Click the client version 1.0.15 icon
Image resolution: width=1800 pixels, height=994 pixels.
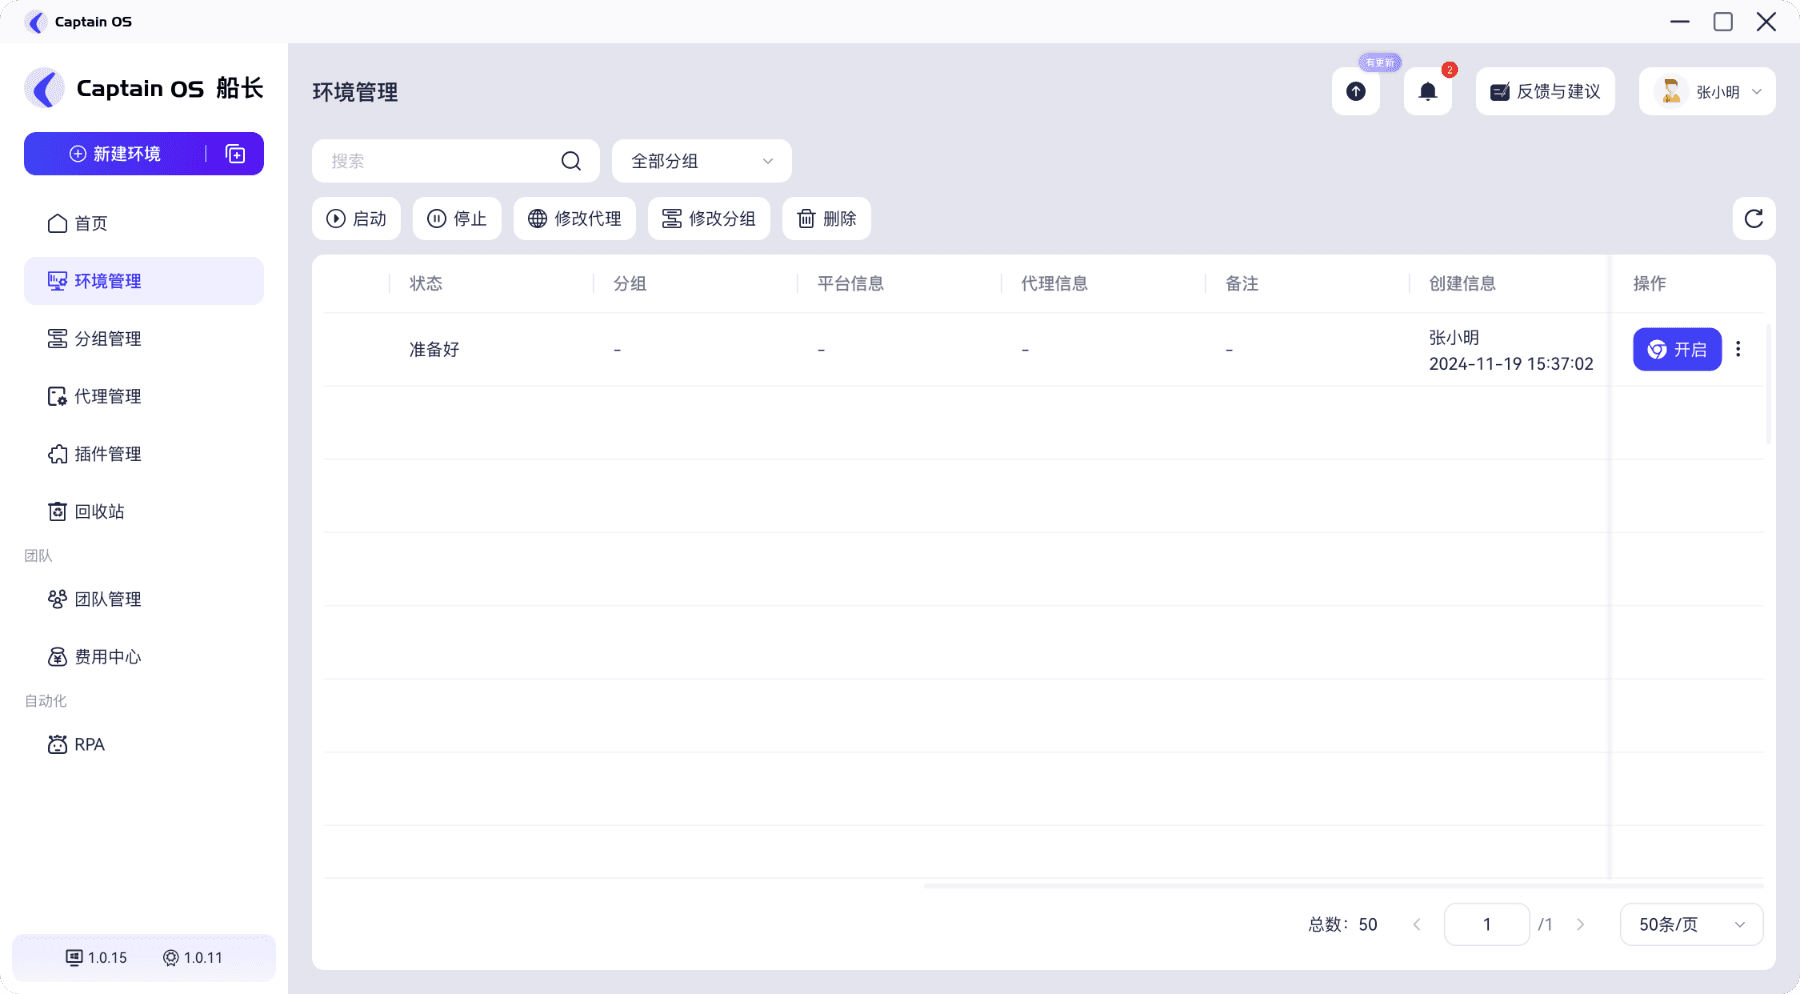coord(74,958)
